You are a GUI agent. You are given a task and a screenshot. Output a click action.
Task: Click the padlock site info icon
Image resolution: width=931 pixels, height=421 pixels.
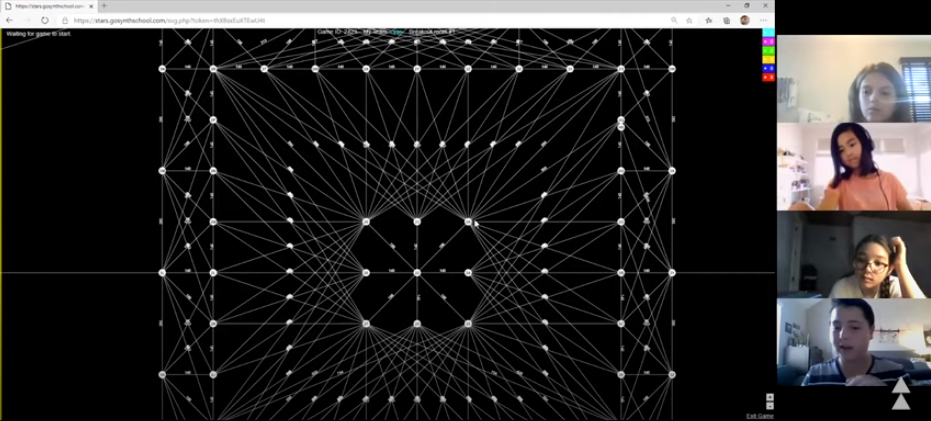[65, 20]
